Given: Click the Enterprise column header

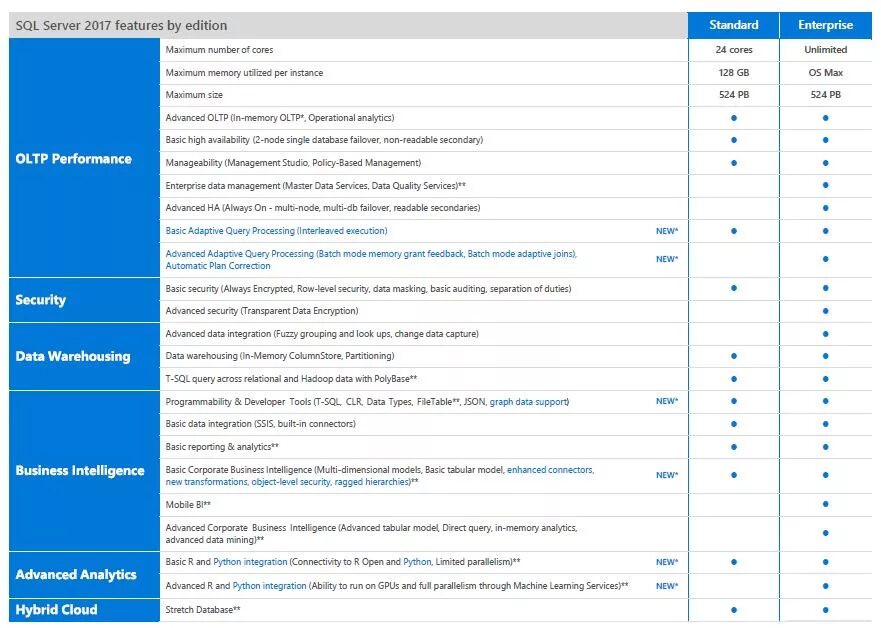Looking at the screenshot, I should (x=825, y=25).
